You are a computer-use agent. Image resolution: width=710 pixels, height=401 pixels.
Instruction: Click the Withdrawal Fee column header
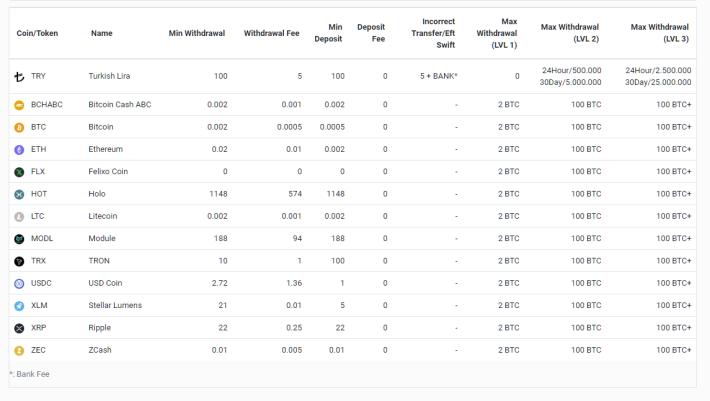point(271,33)
